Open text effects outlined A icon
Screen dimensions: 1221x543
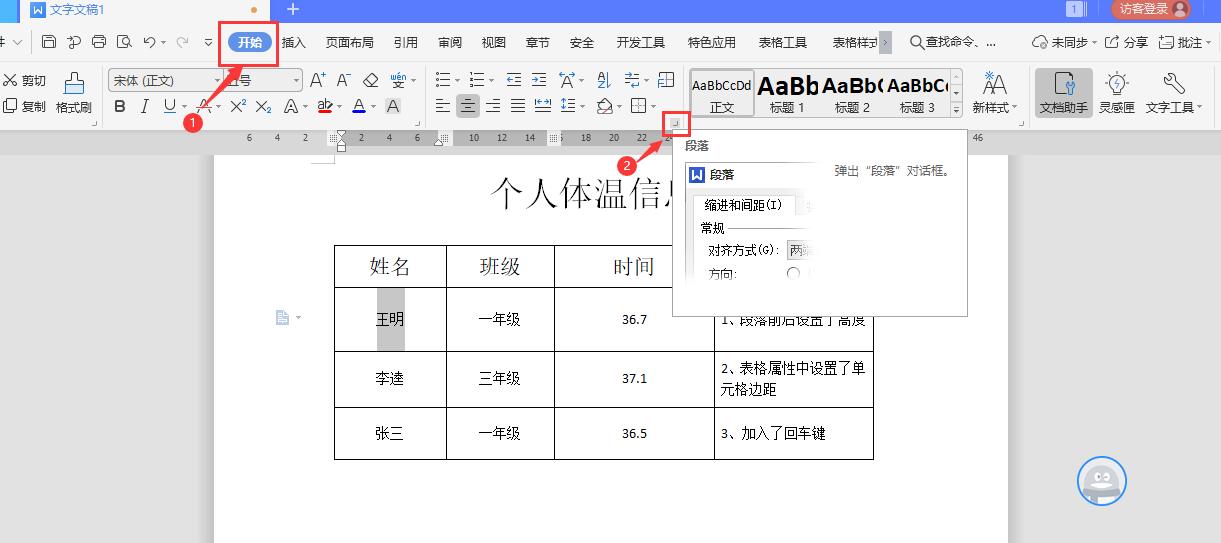pyautogui.click(x=290, y=106)
